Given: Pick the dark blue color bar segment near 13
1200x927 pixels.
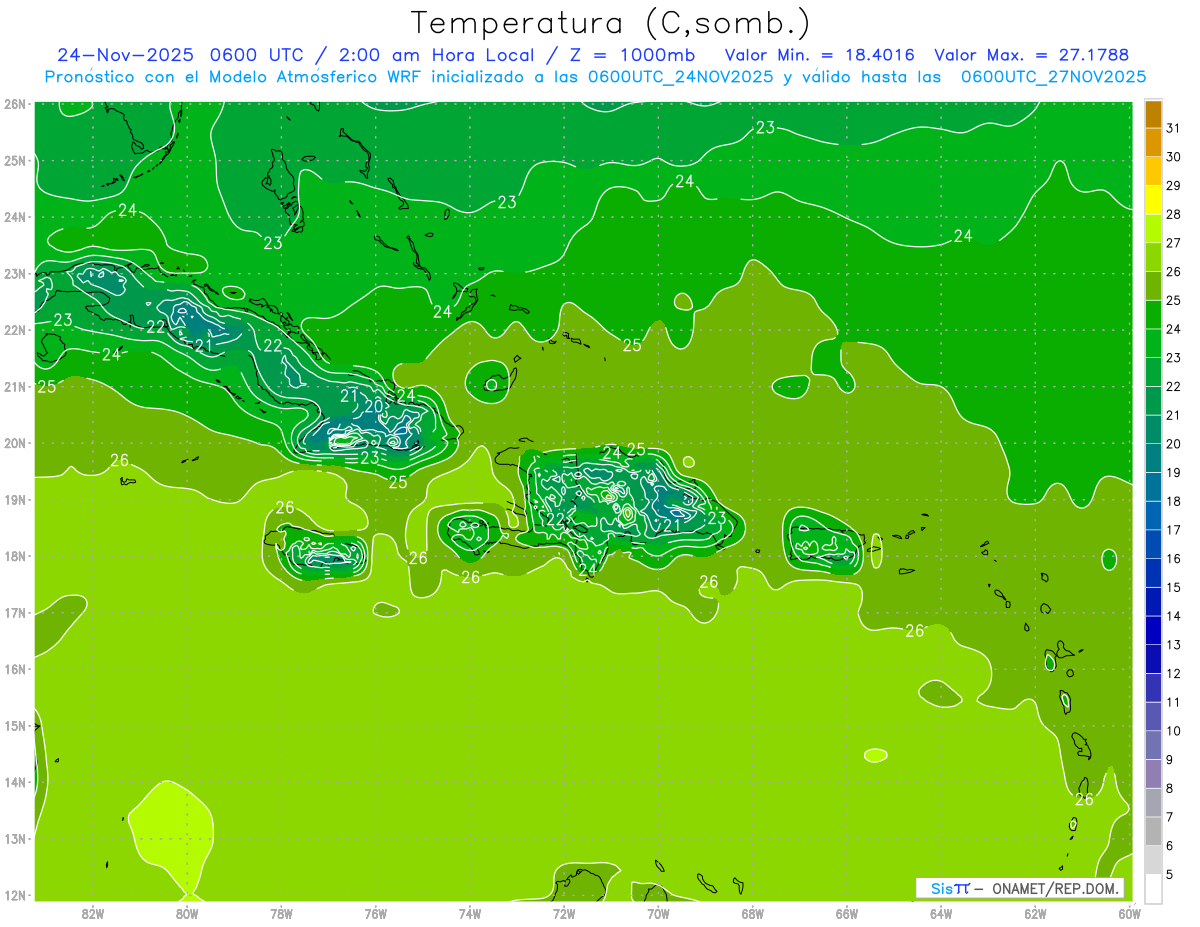Looking at the screenshot, I should 1153,631.
